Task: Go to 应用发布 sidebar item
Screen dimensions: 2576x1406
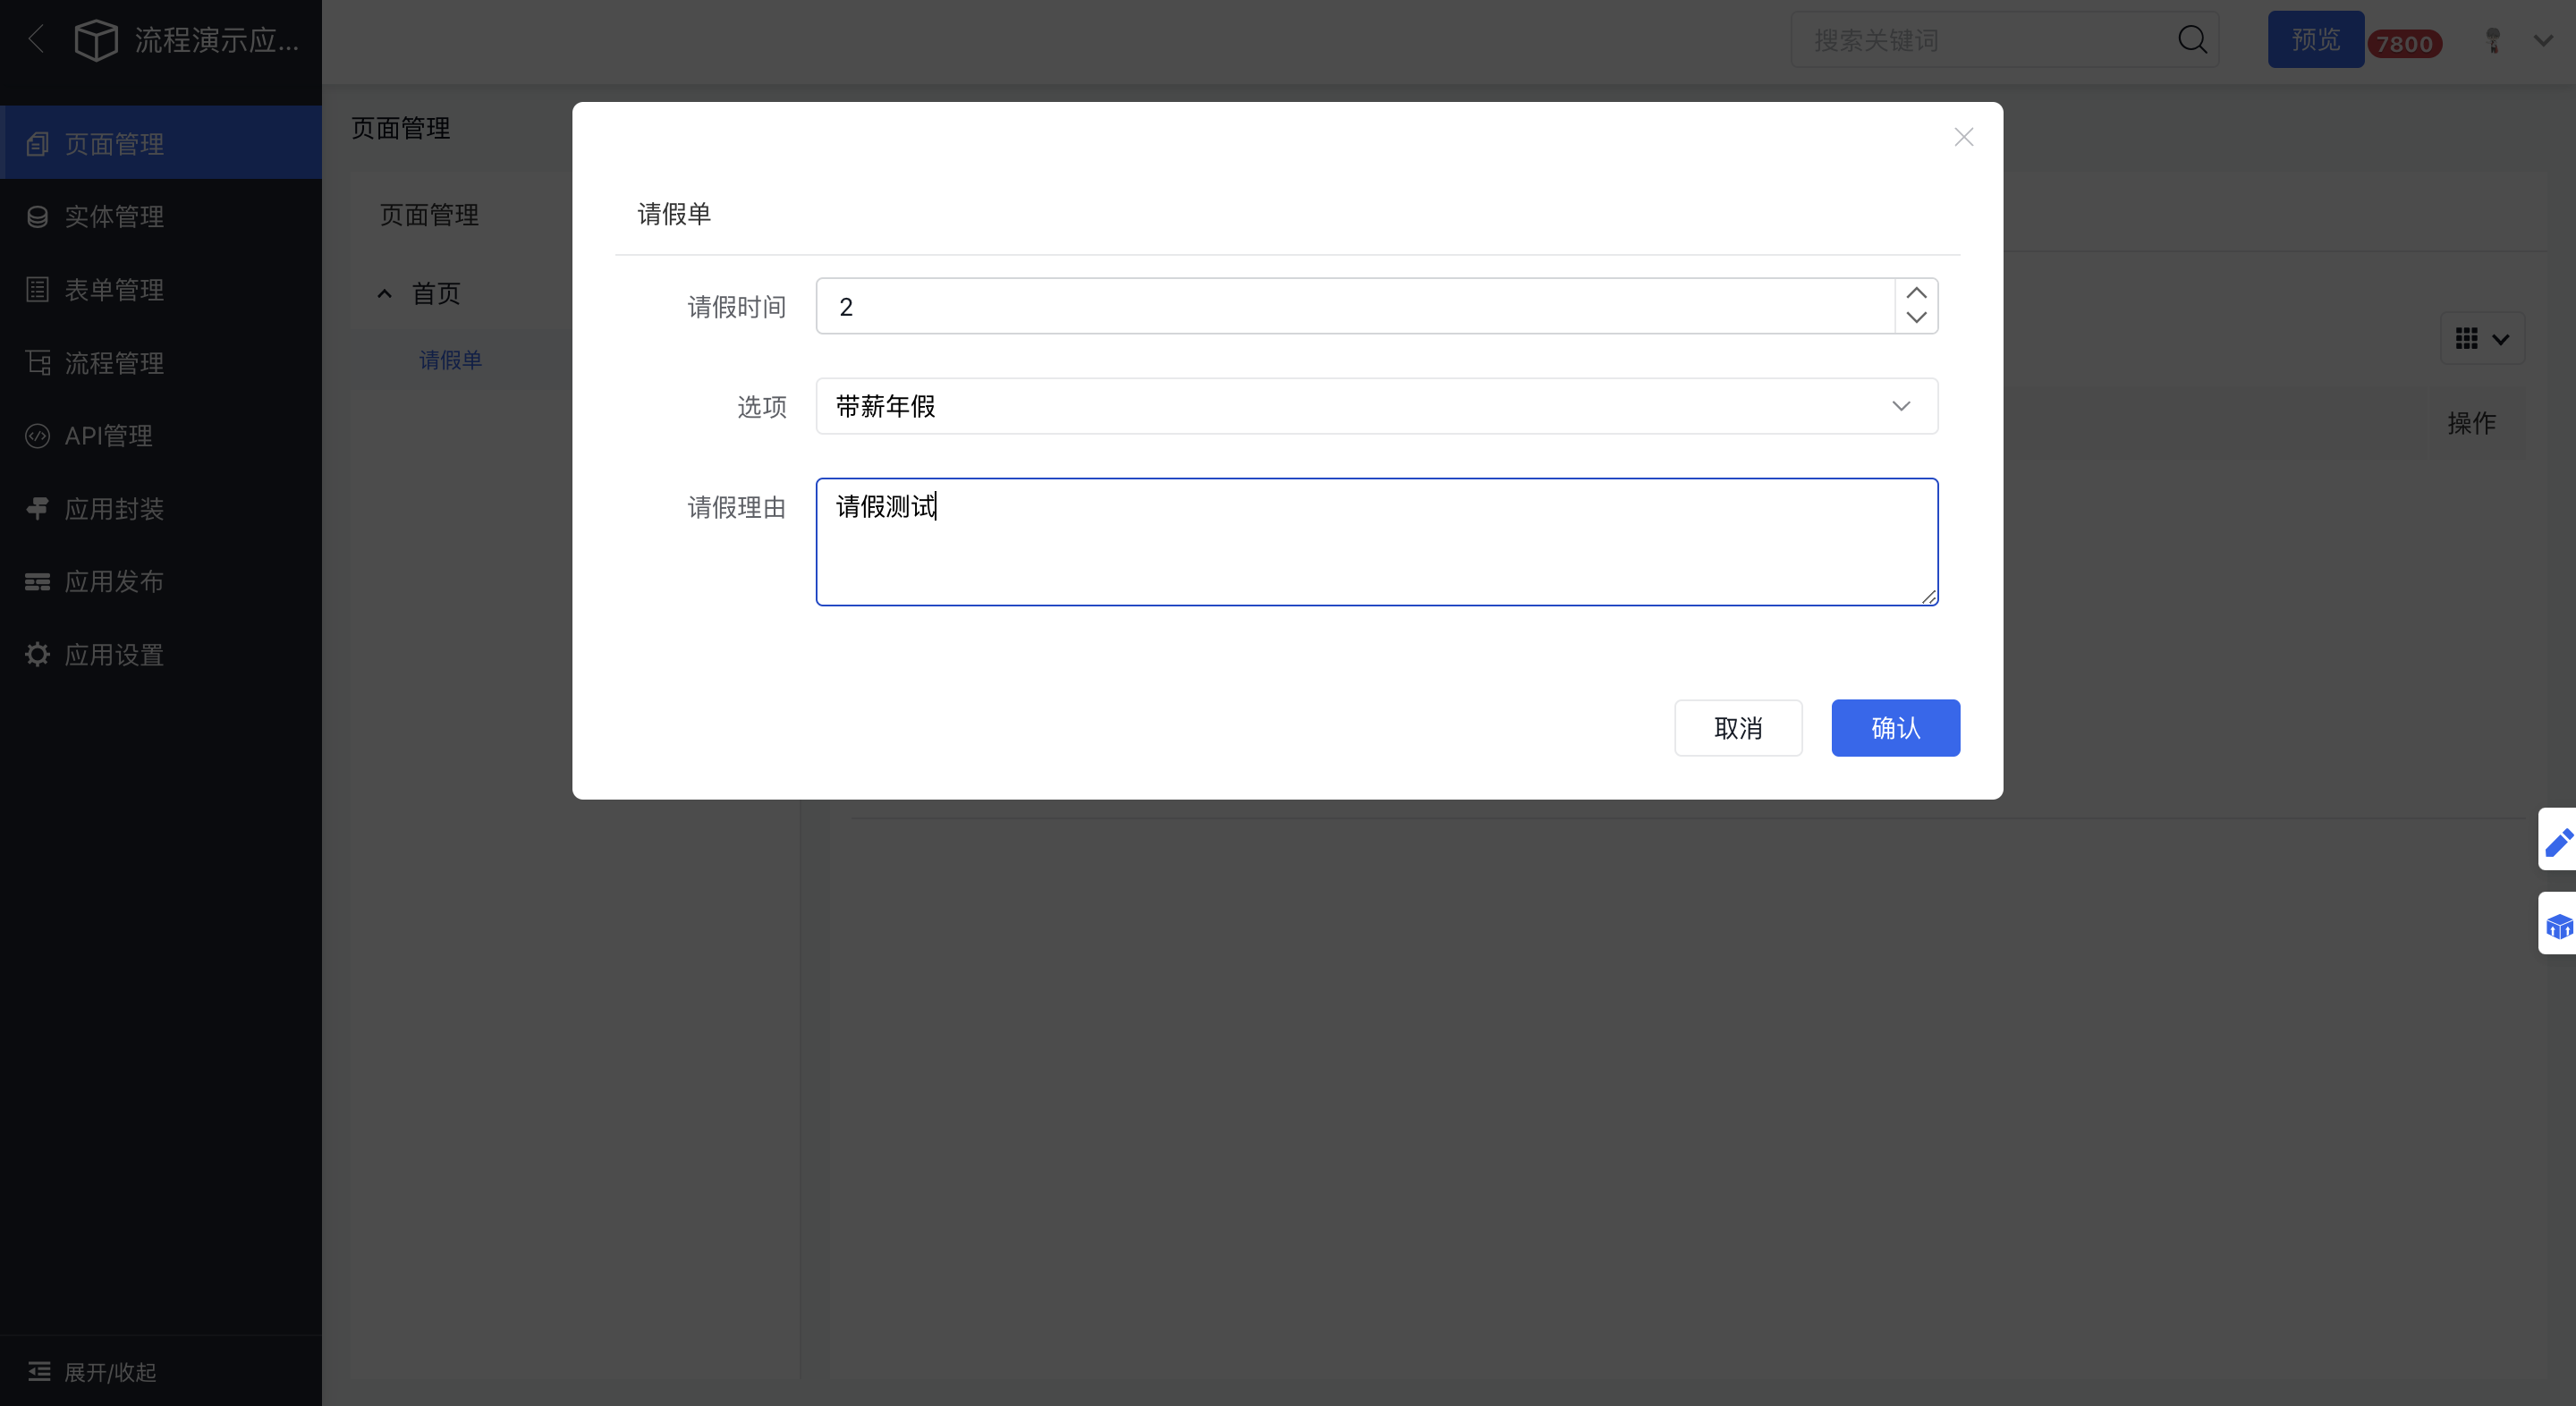Action: pos(161,581)
